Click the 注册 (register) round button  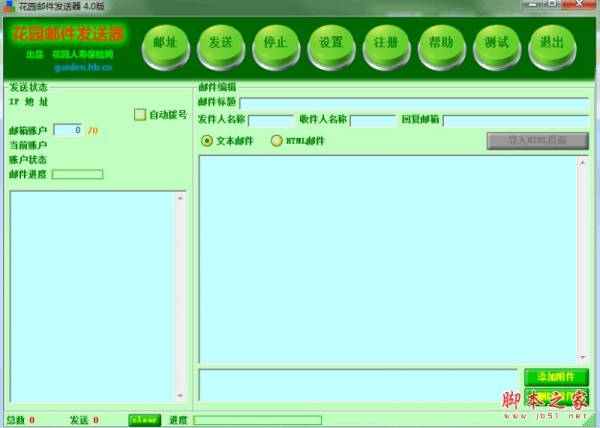coord(386,43)
